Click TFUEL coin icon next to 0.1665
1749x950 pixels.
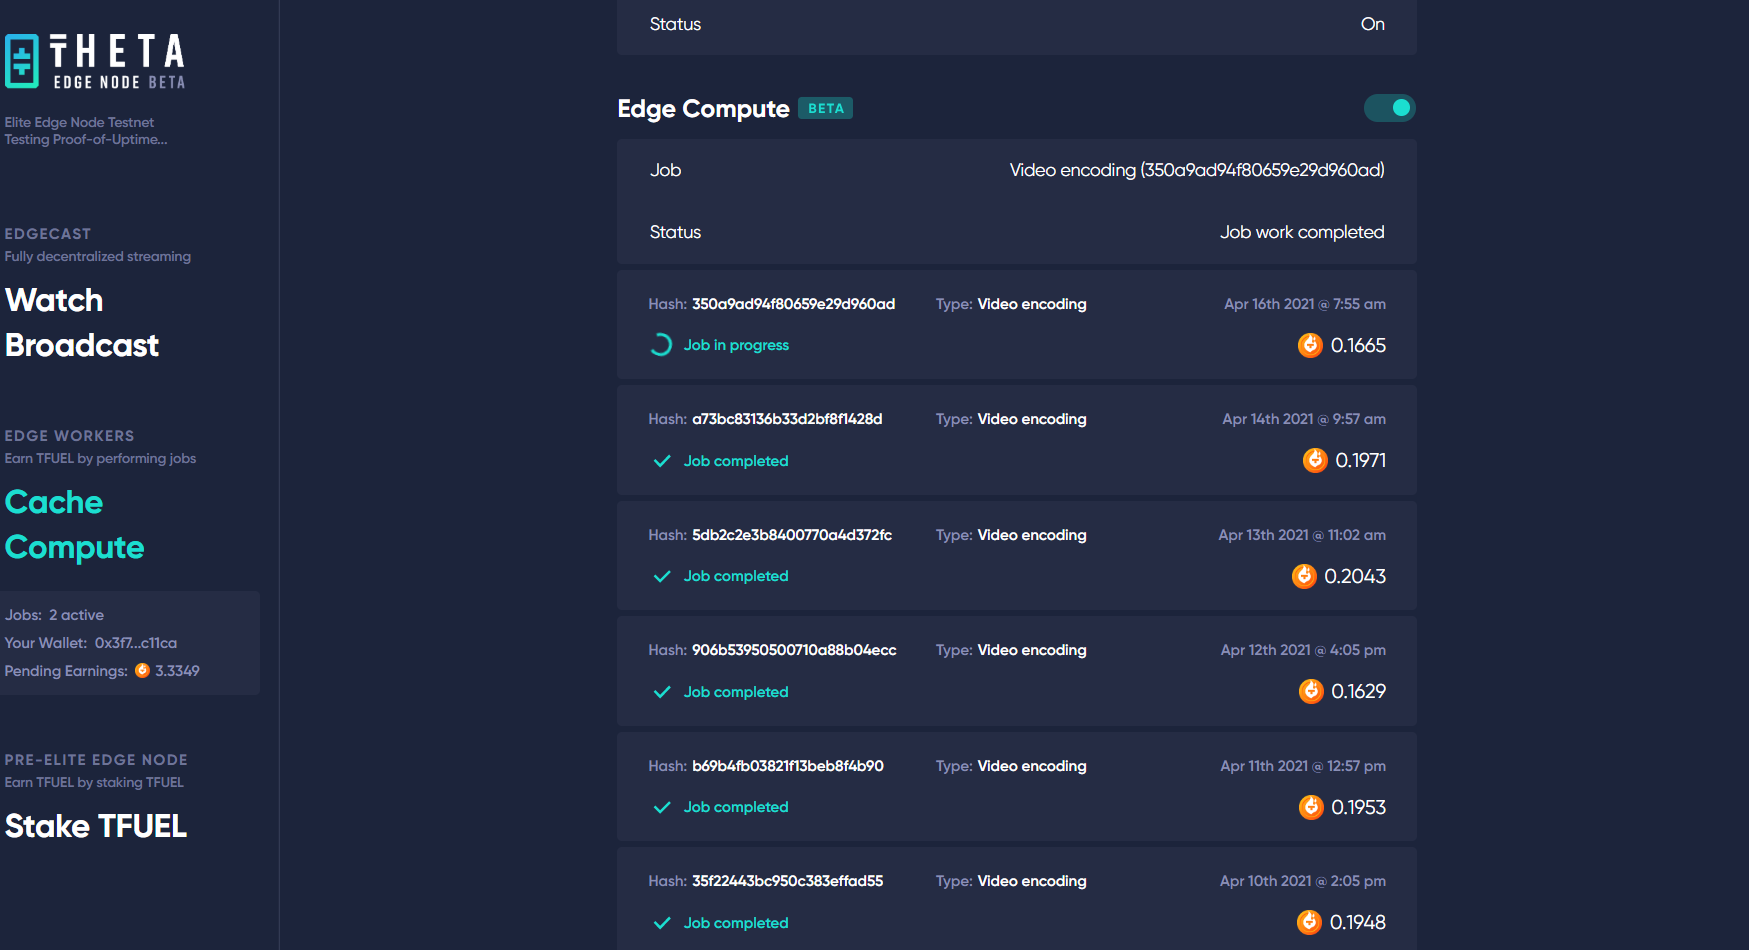1310,345
